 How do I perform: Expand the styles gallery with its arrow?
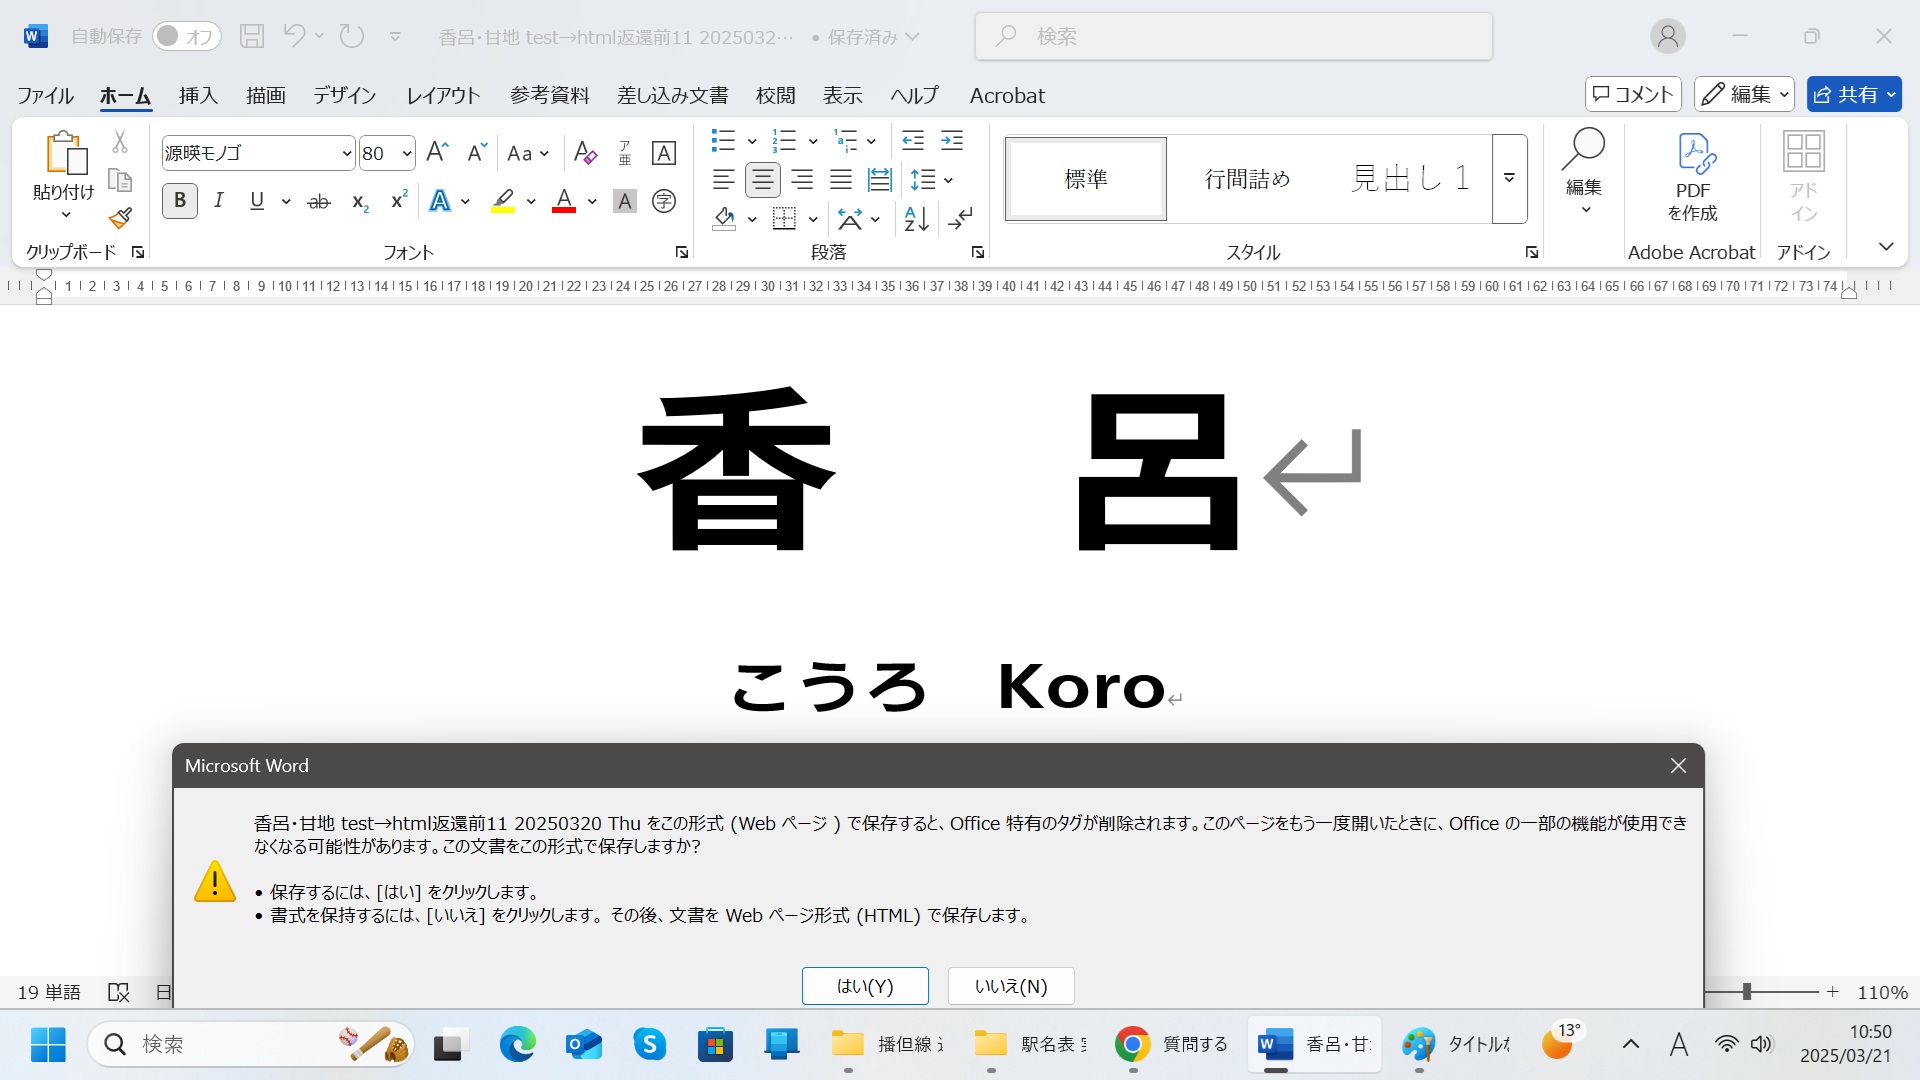[1507, 178]
